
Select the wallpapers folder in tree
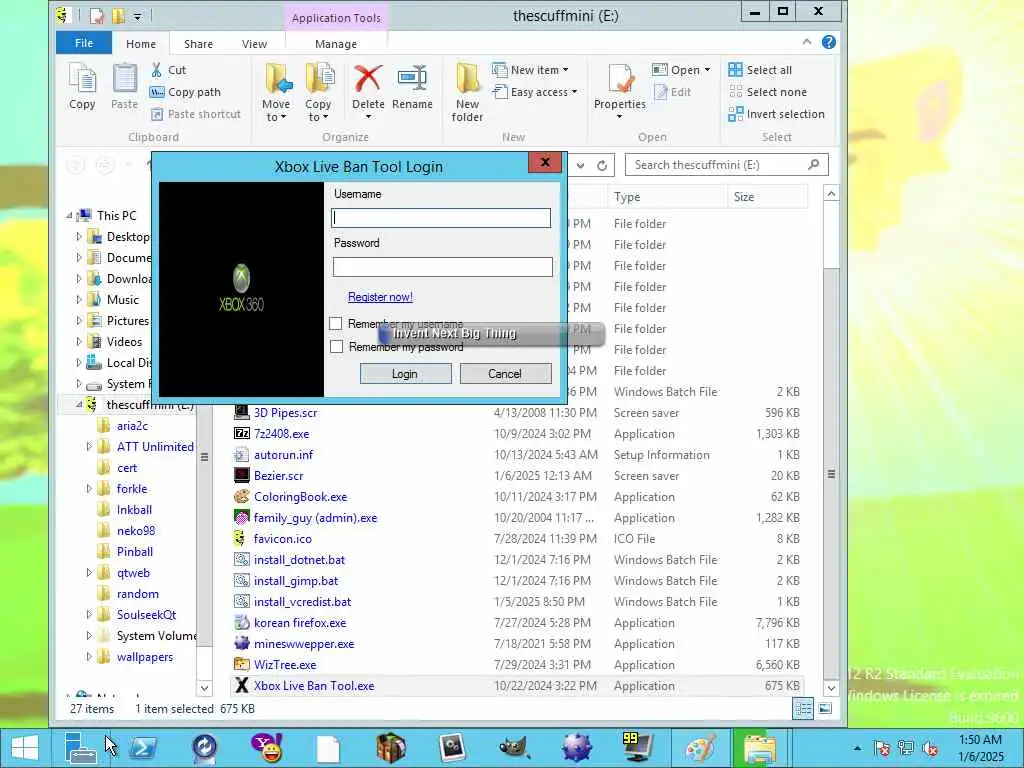click(x=144, y=657)
